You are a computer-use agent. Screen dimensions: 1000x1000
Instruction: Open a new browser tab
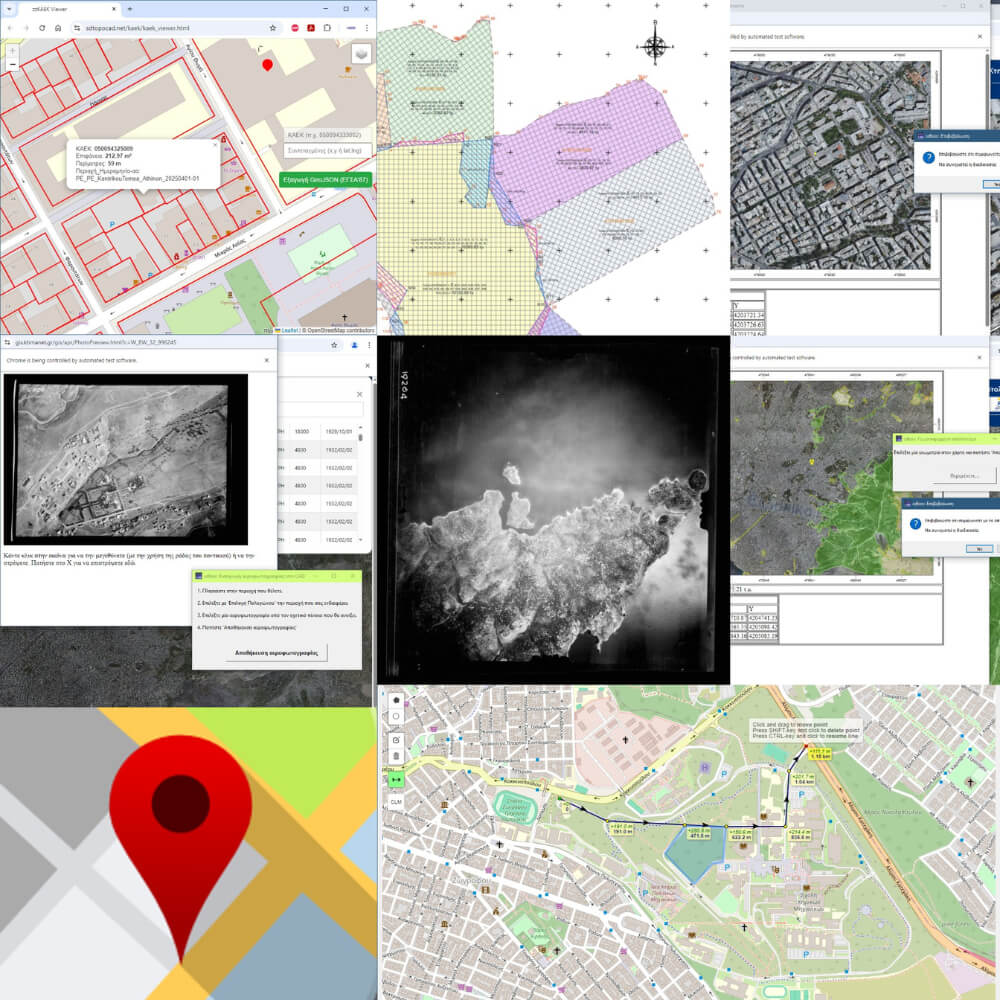pos(129,9)
